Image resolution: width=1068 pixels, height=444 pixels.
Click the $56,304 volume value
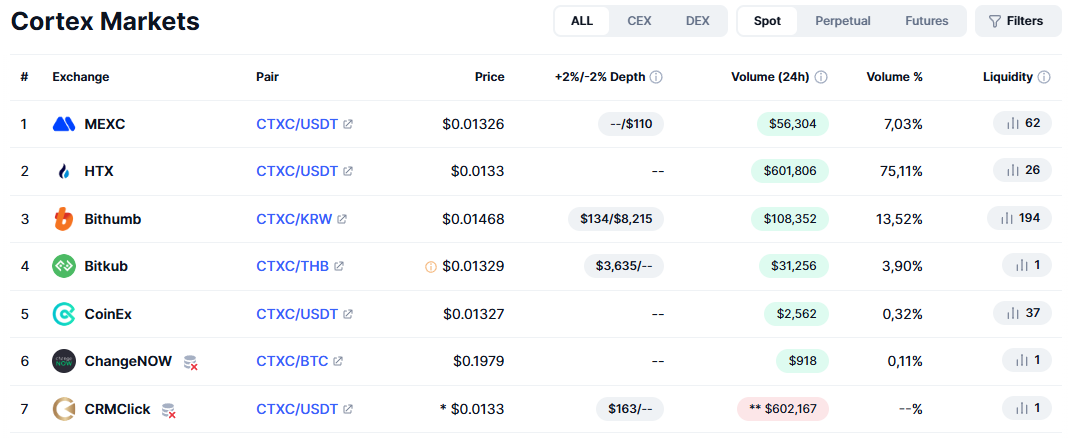pyautogui.click(x=793, y=124)
